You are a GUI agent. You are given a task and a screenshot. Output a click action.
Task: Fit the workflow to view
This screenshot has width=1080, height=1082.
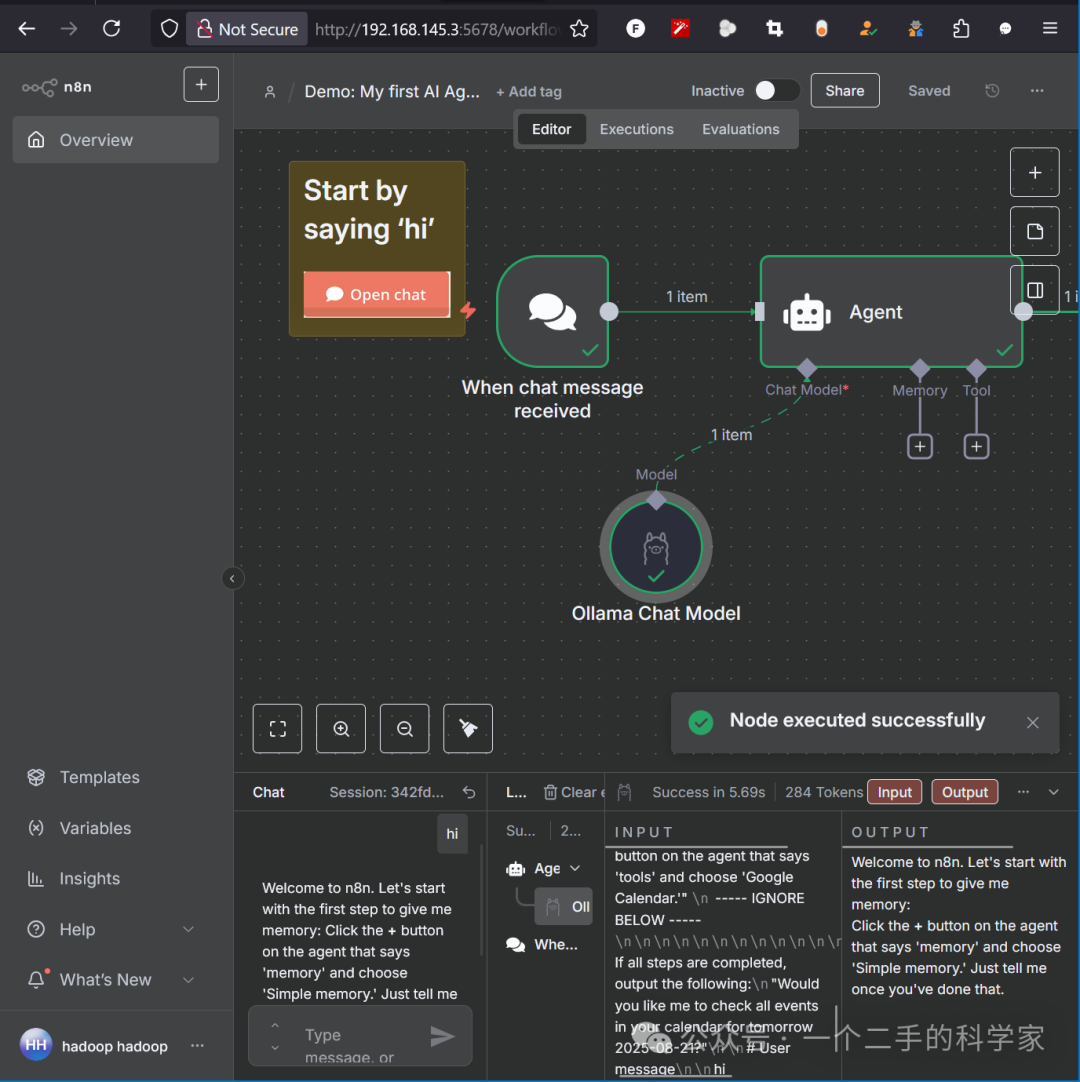(277, 729)
